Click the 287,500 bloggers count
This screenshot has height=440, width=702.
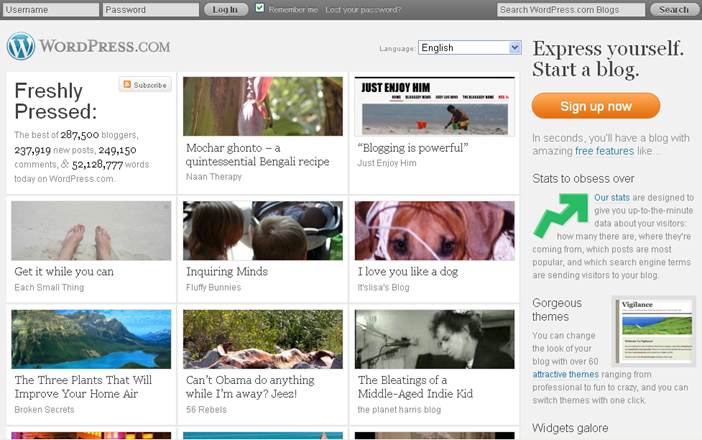click(x=80, y=135)
